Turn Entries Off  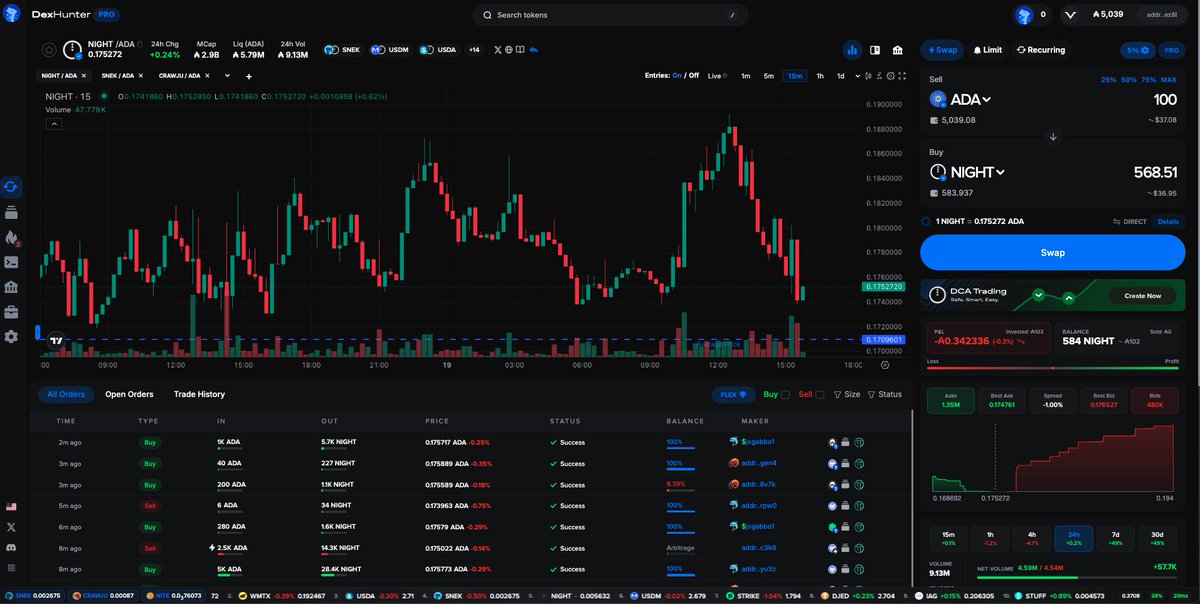coord(693,75)
